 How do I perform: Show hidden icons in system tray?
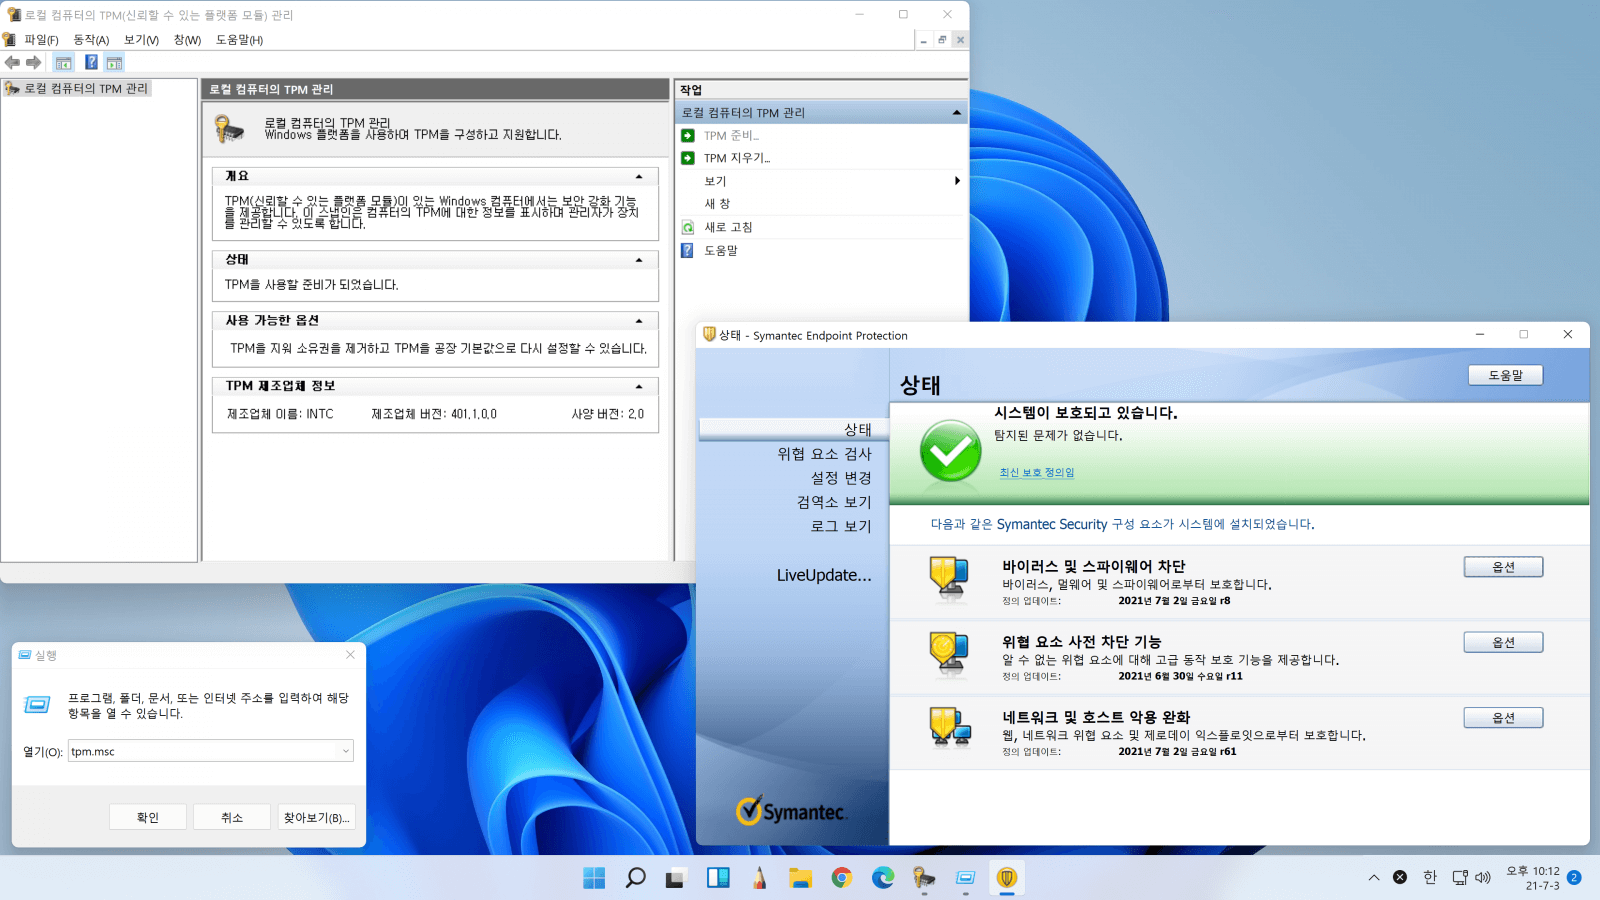(1374, 878)
